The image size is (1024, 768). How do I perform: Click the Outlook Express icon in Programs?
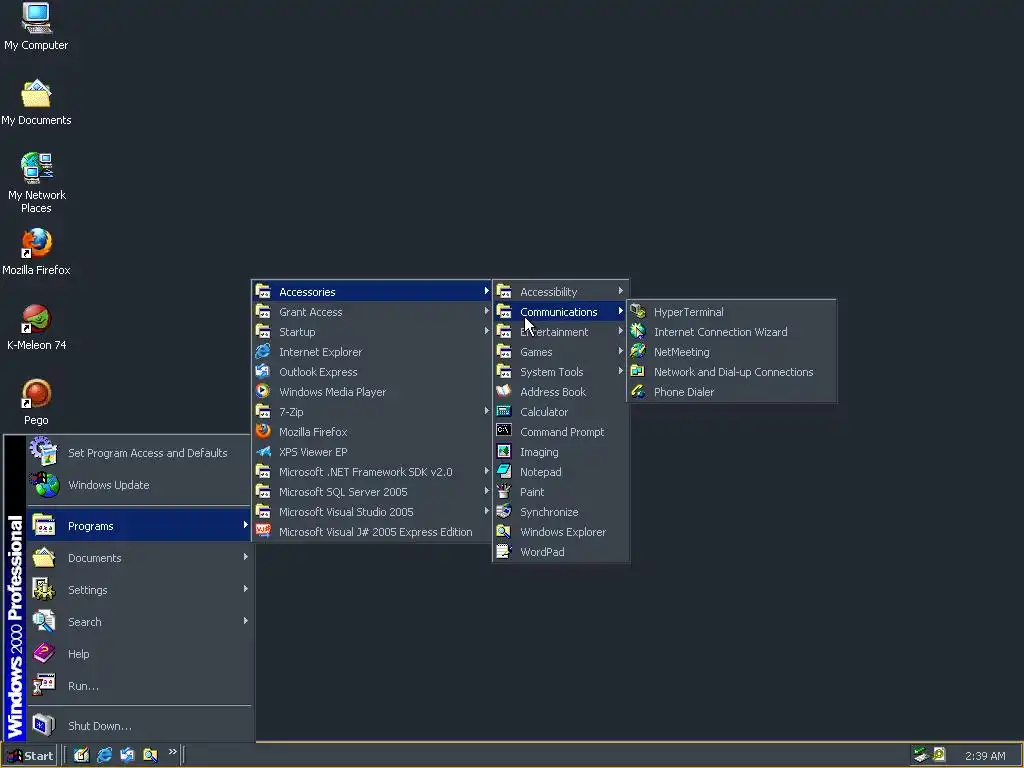pos(263,372)
